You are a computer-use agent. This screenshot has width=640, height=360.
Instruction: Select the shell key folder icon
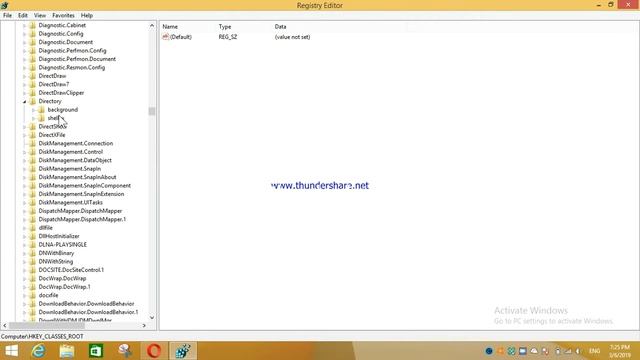point(41,118)
